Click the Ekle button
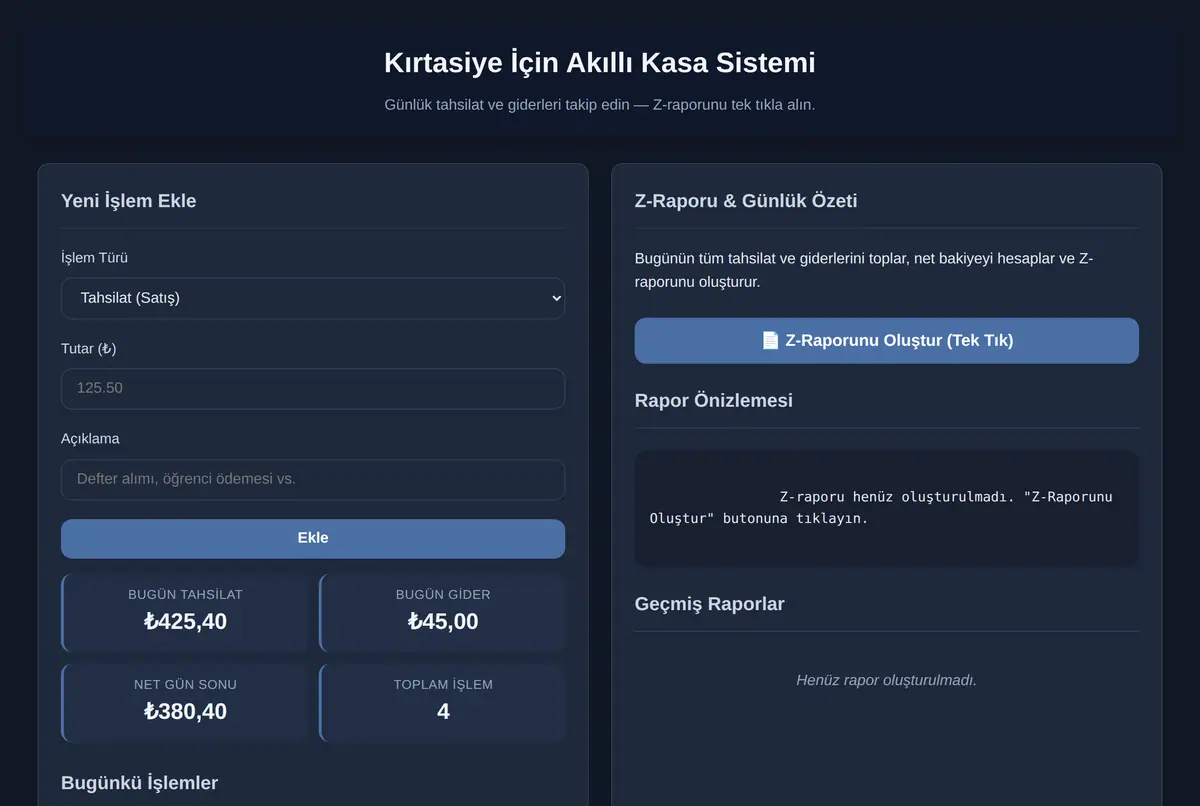 (x=313, y=539)
